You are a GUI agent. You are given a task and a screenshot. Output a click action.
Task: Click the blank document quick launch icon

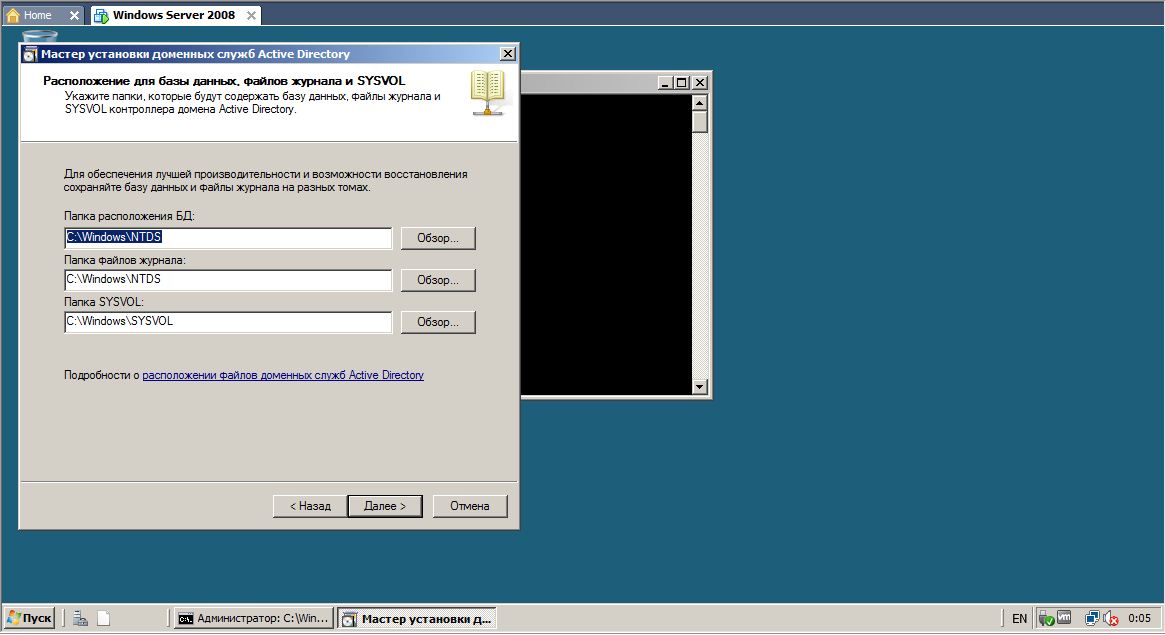click(104, 618)
